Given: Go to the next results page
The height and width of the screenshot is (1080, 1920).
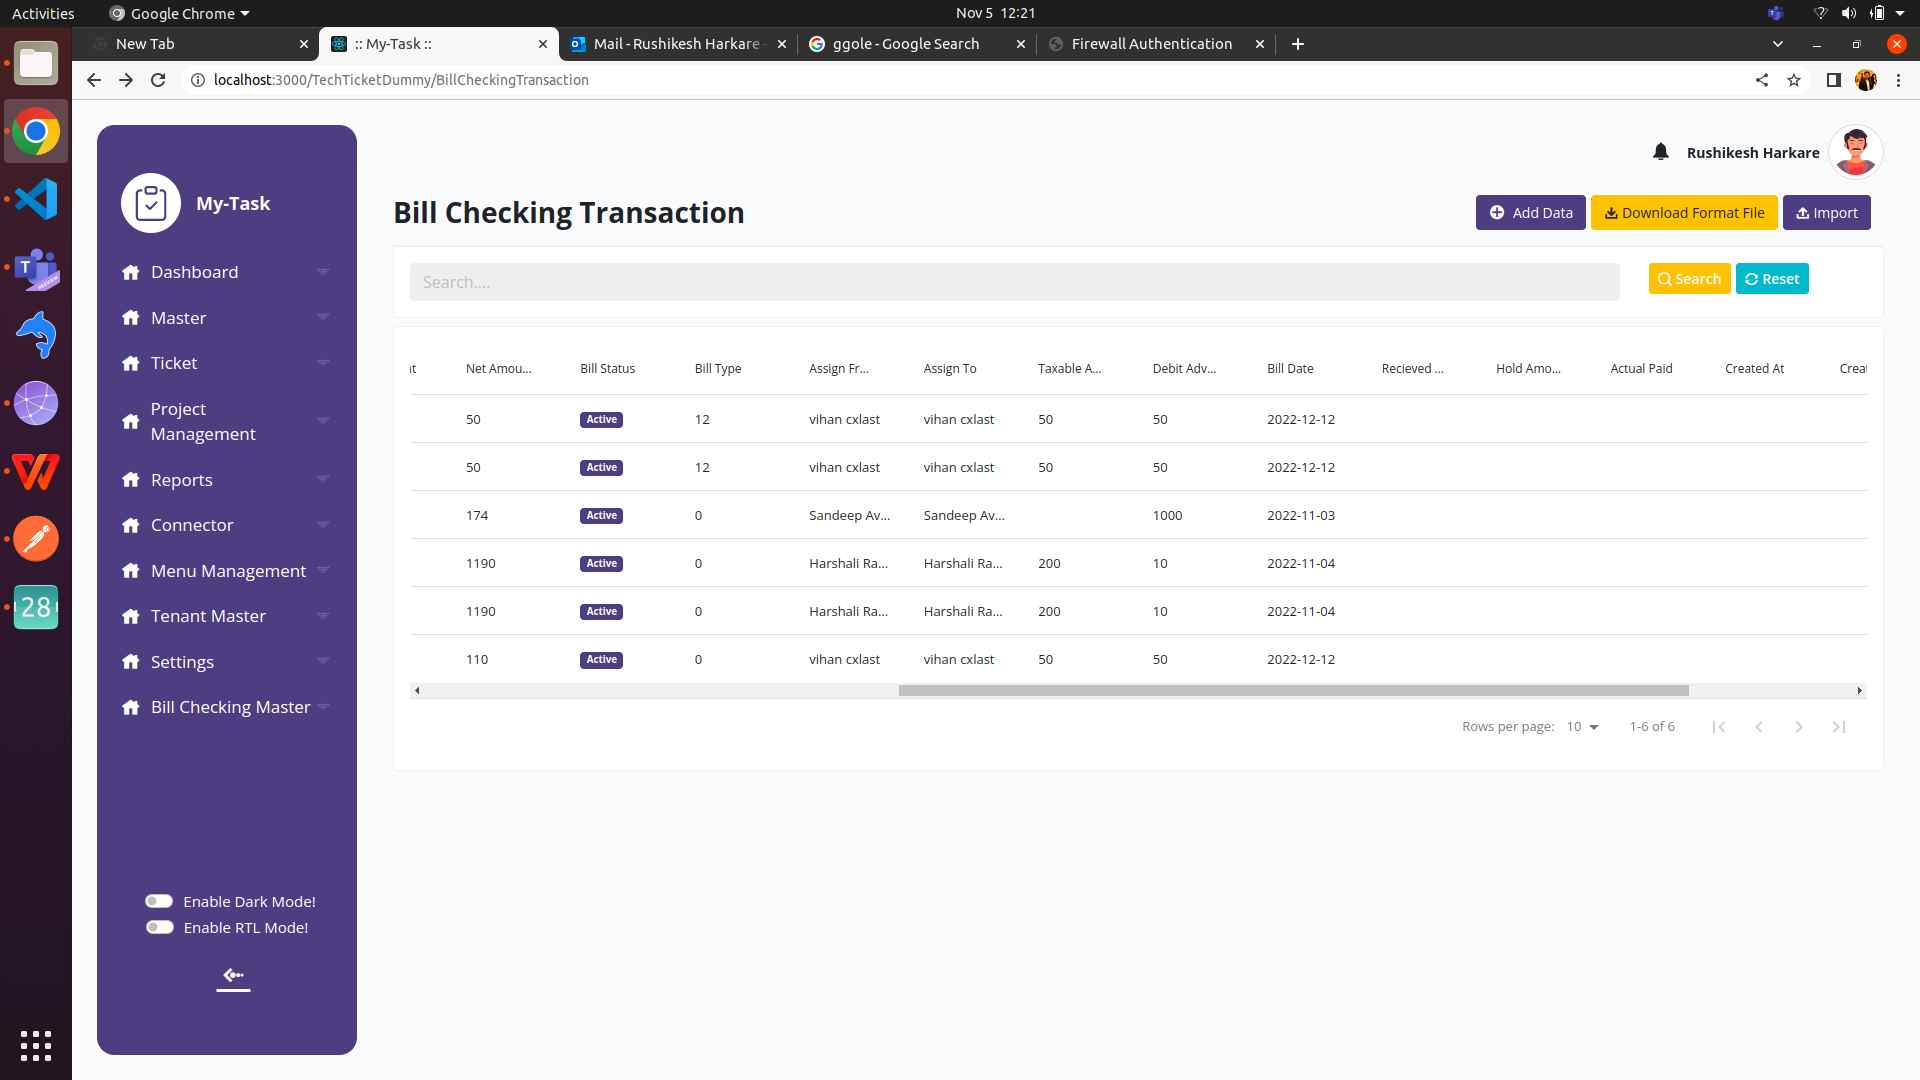Looking at the screenshot, I should tap(1799, 727).
